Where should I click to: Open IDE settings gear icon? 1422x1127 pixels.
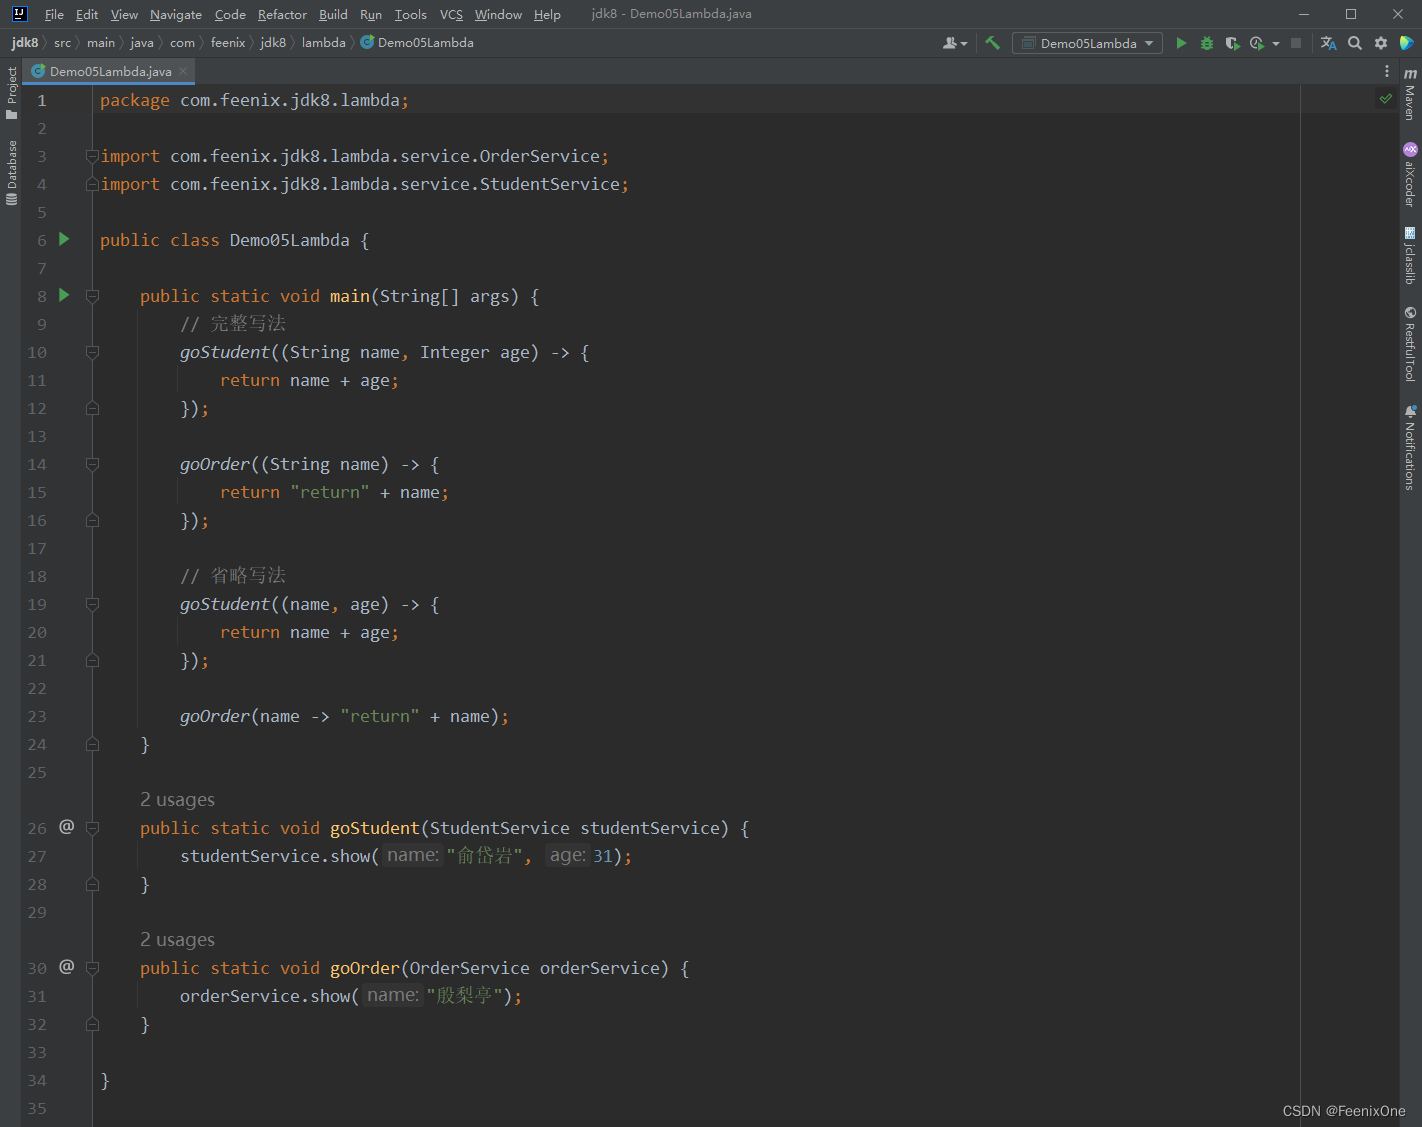[1381, 43]
